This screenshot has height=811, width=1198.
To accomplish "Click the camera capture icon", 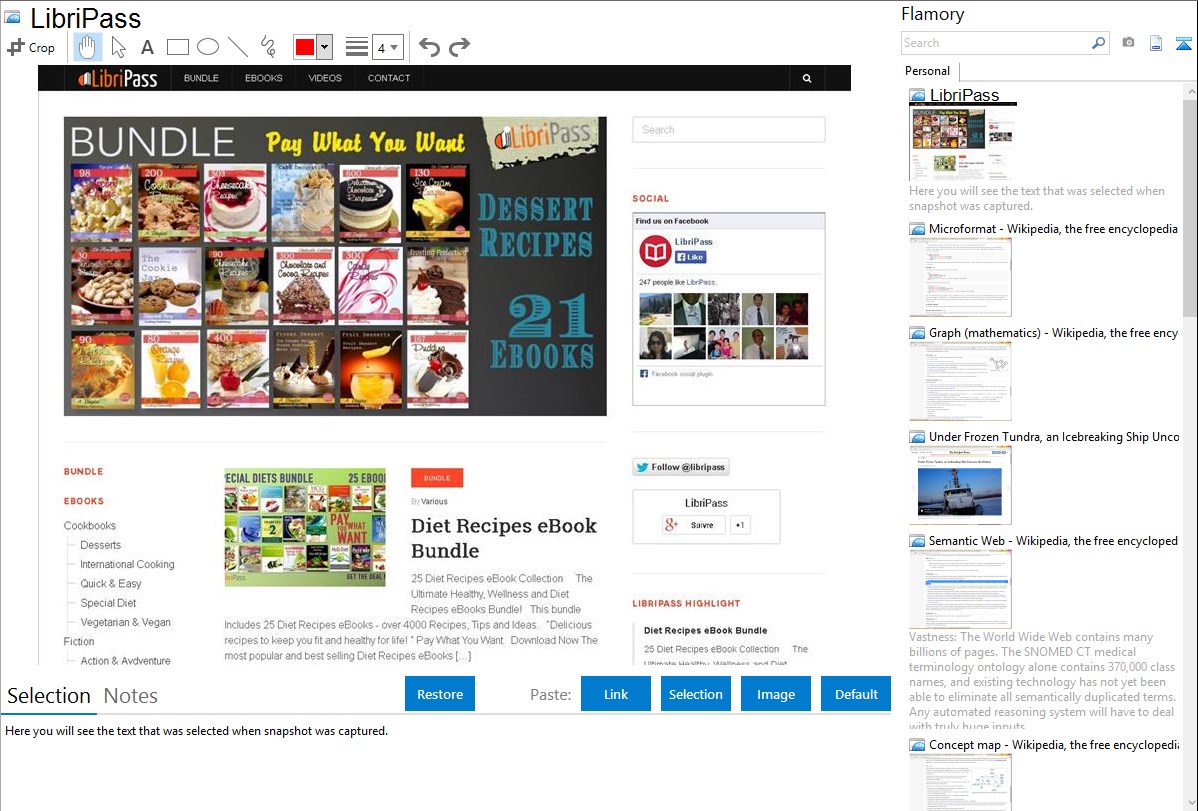I will click(1128, 43).
